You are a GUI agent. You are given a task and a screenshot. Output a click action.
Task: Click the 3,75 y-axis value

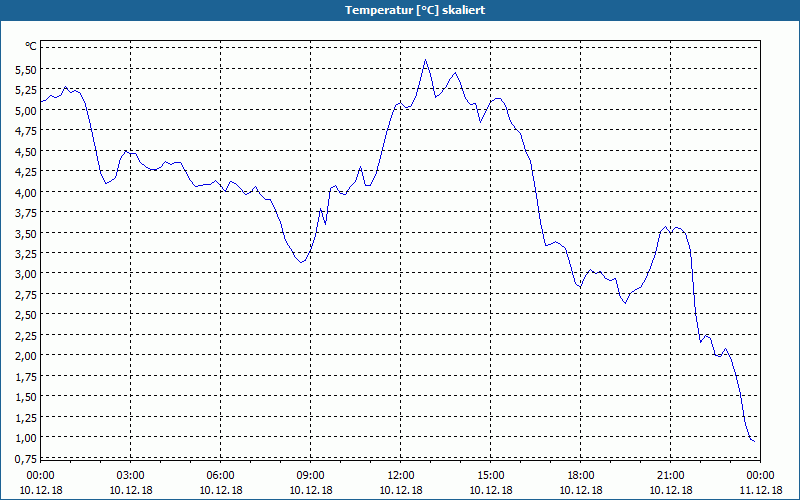[x=26, y=213]
